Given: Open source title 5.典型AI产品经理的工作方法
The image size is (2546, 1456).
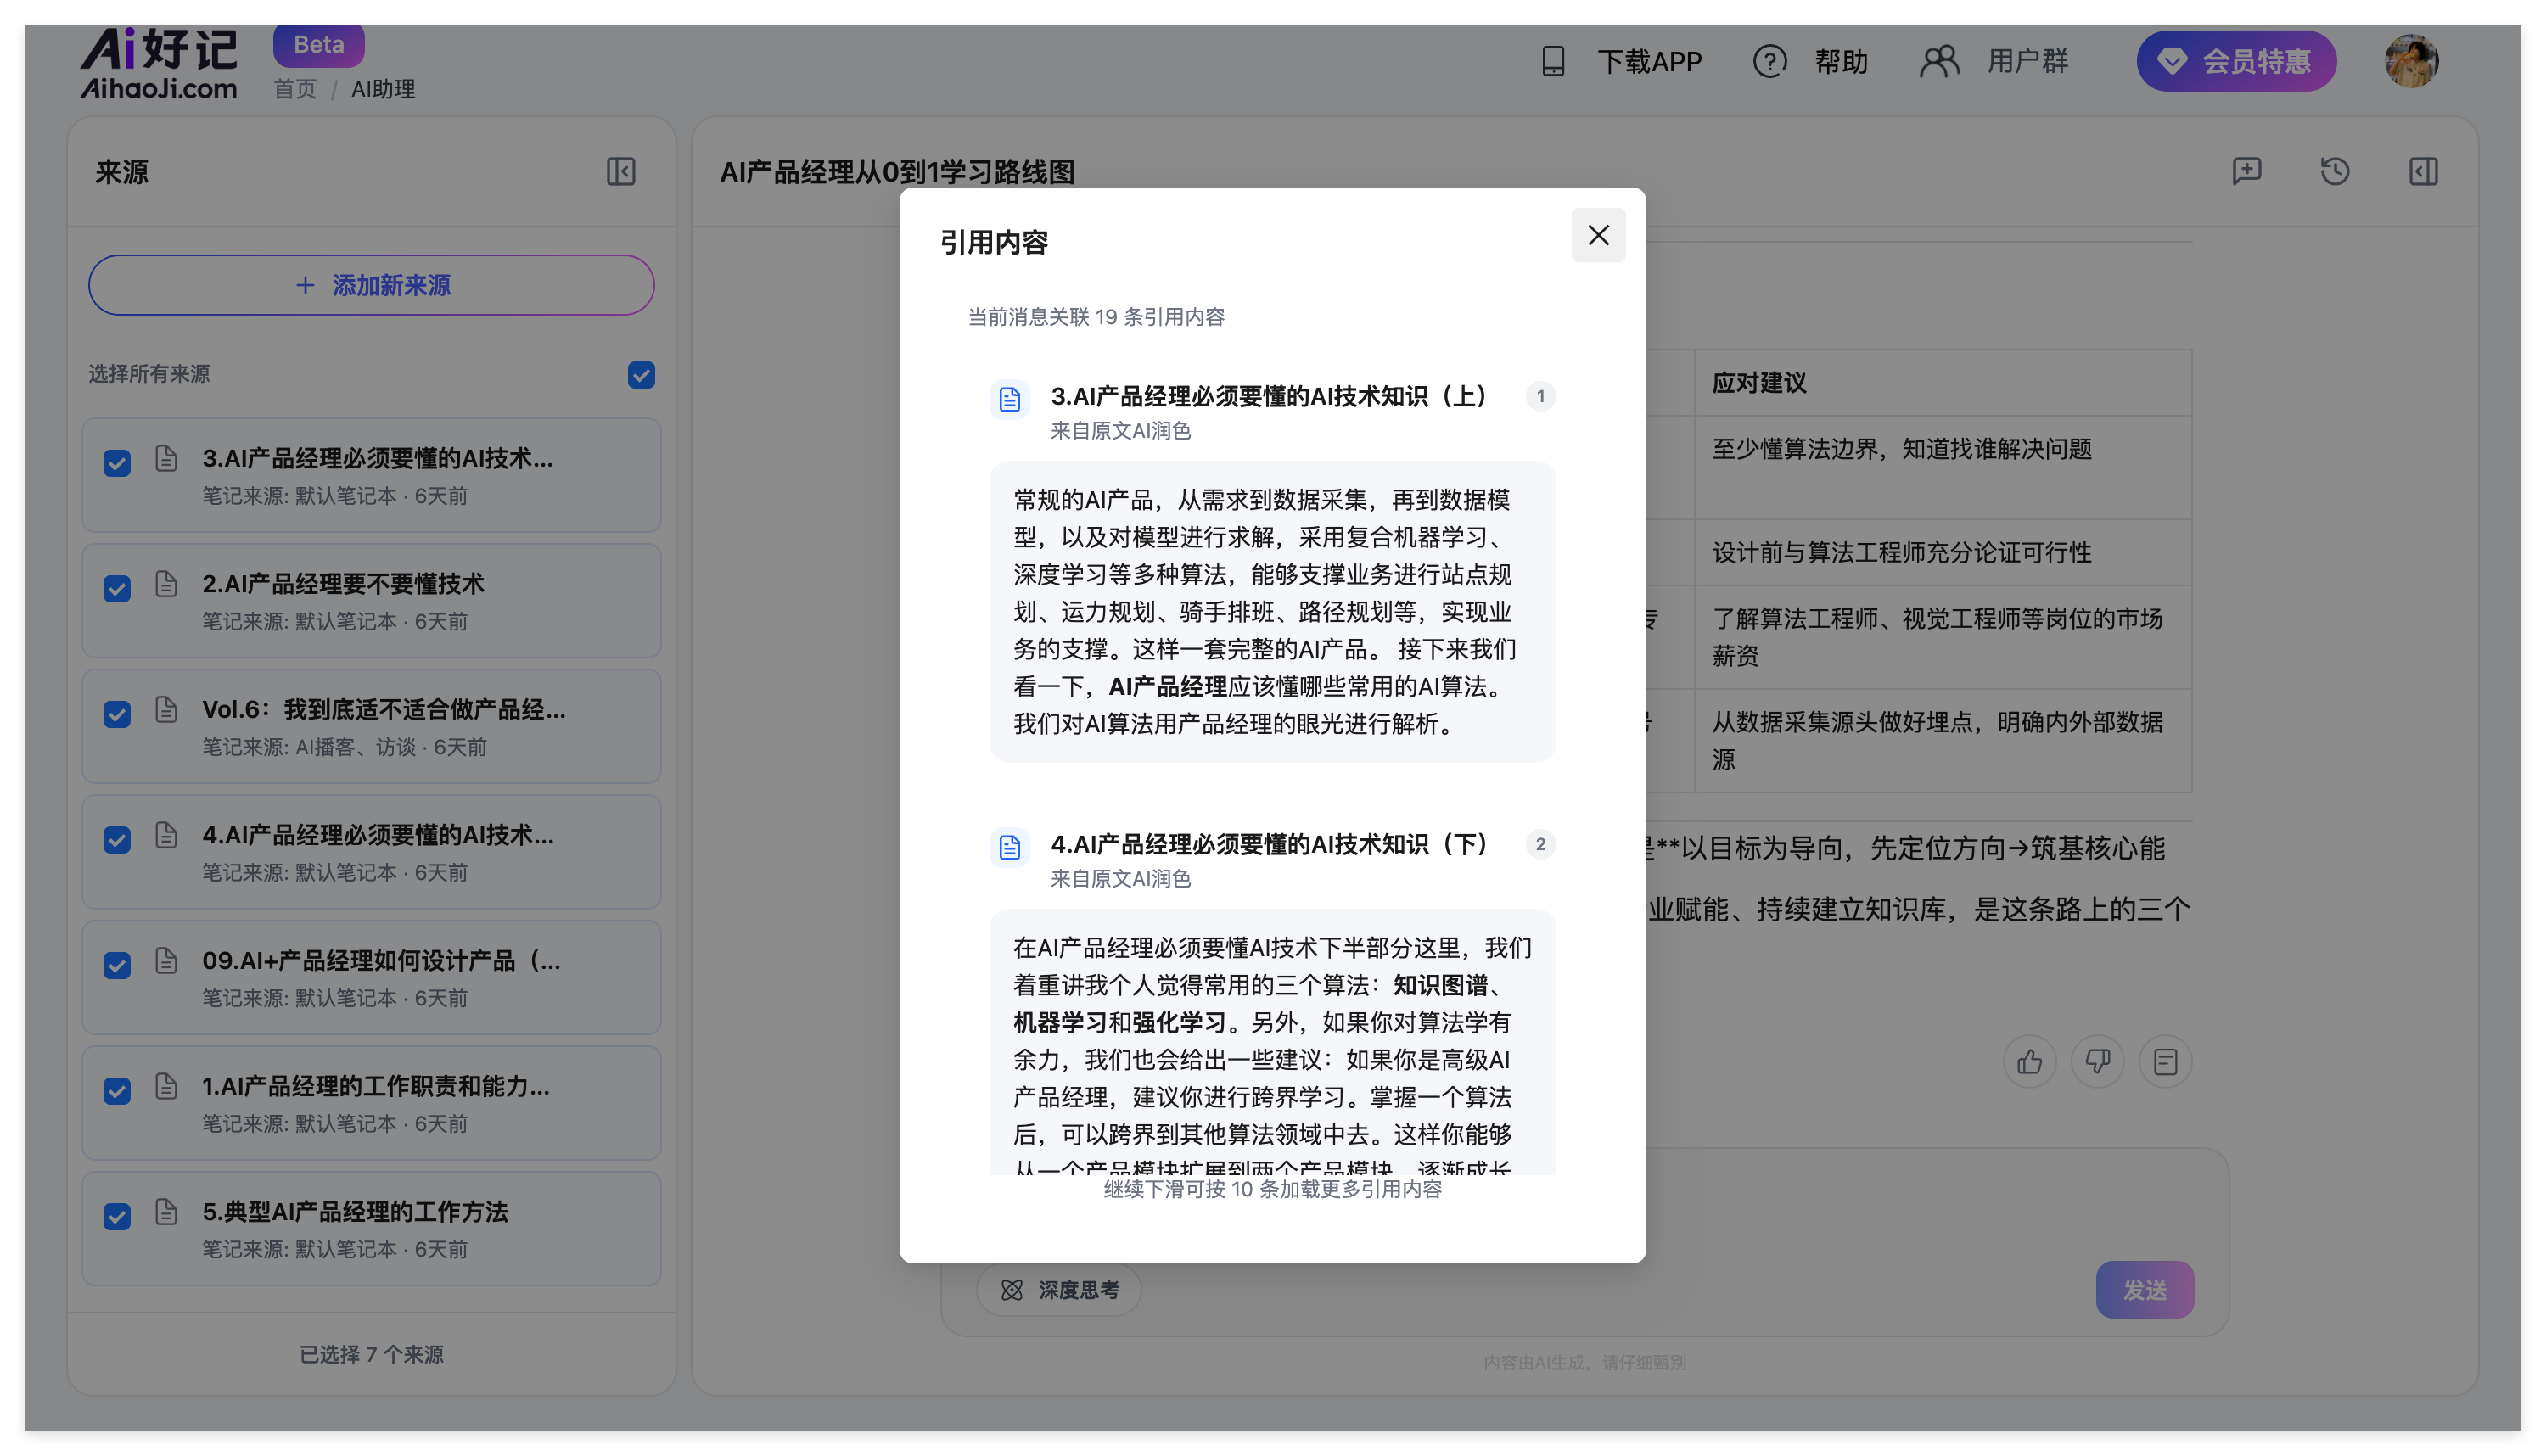Looking at the screenshot, I should point(355,1212).
